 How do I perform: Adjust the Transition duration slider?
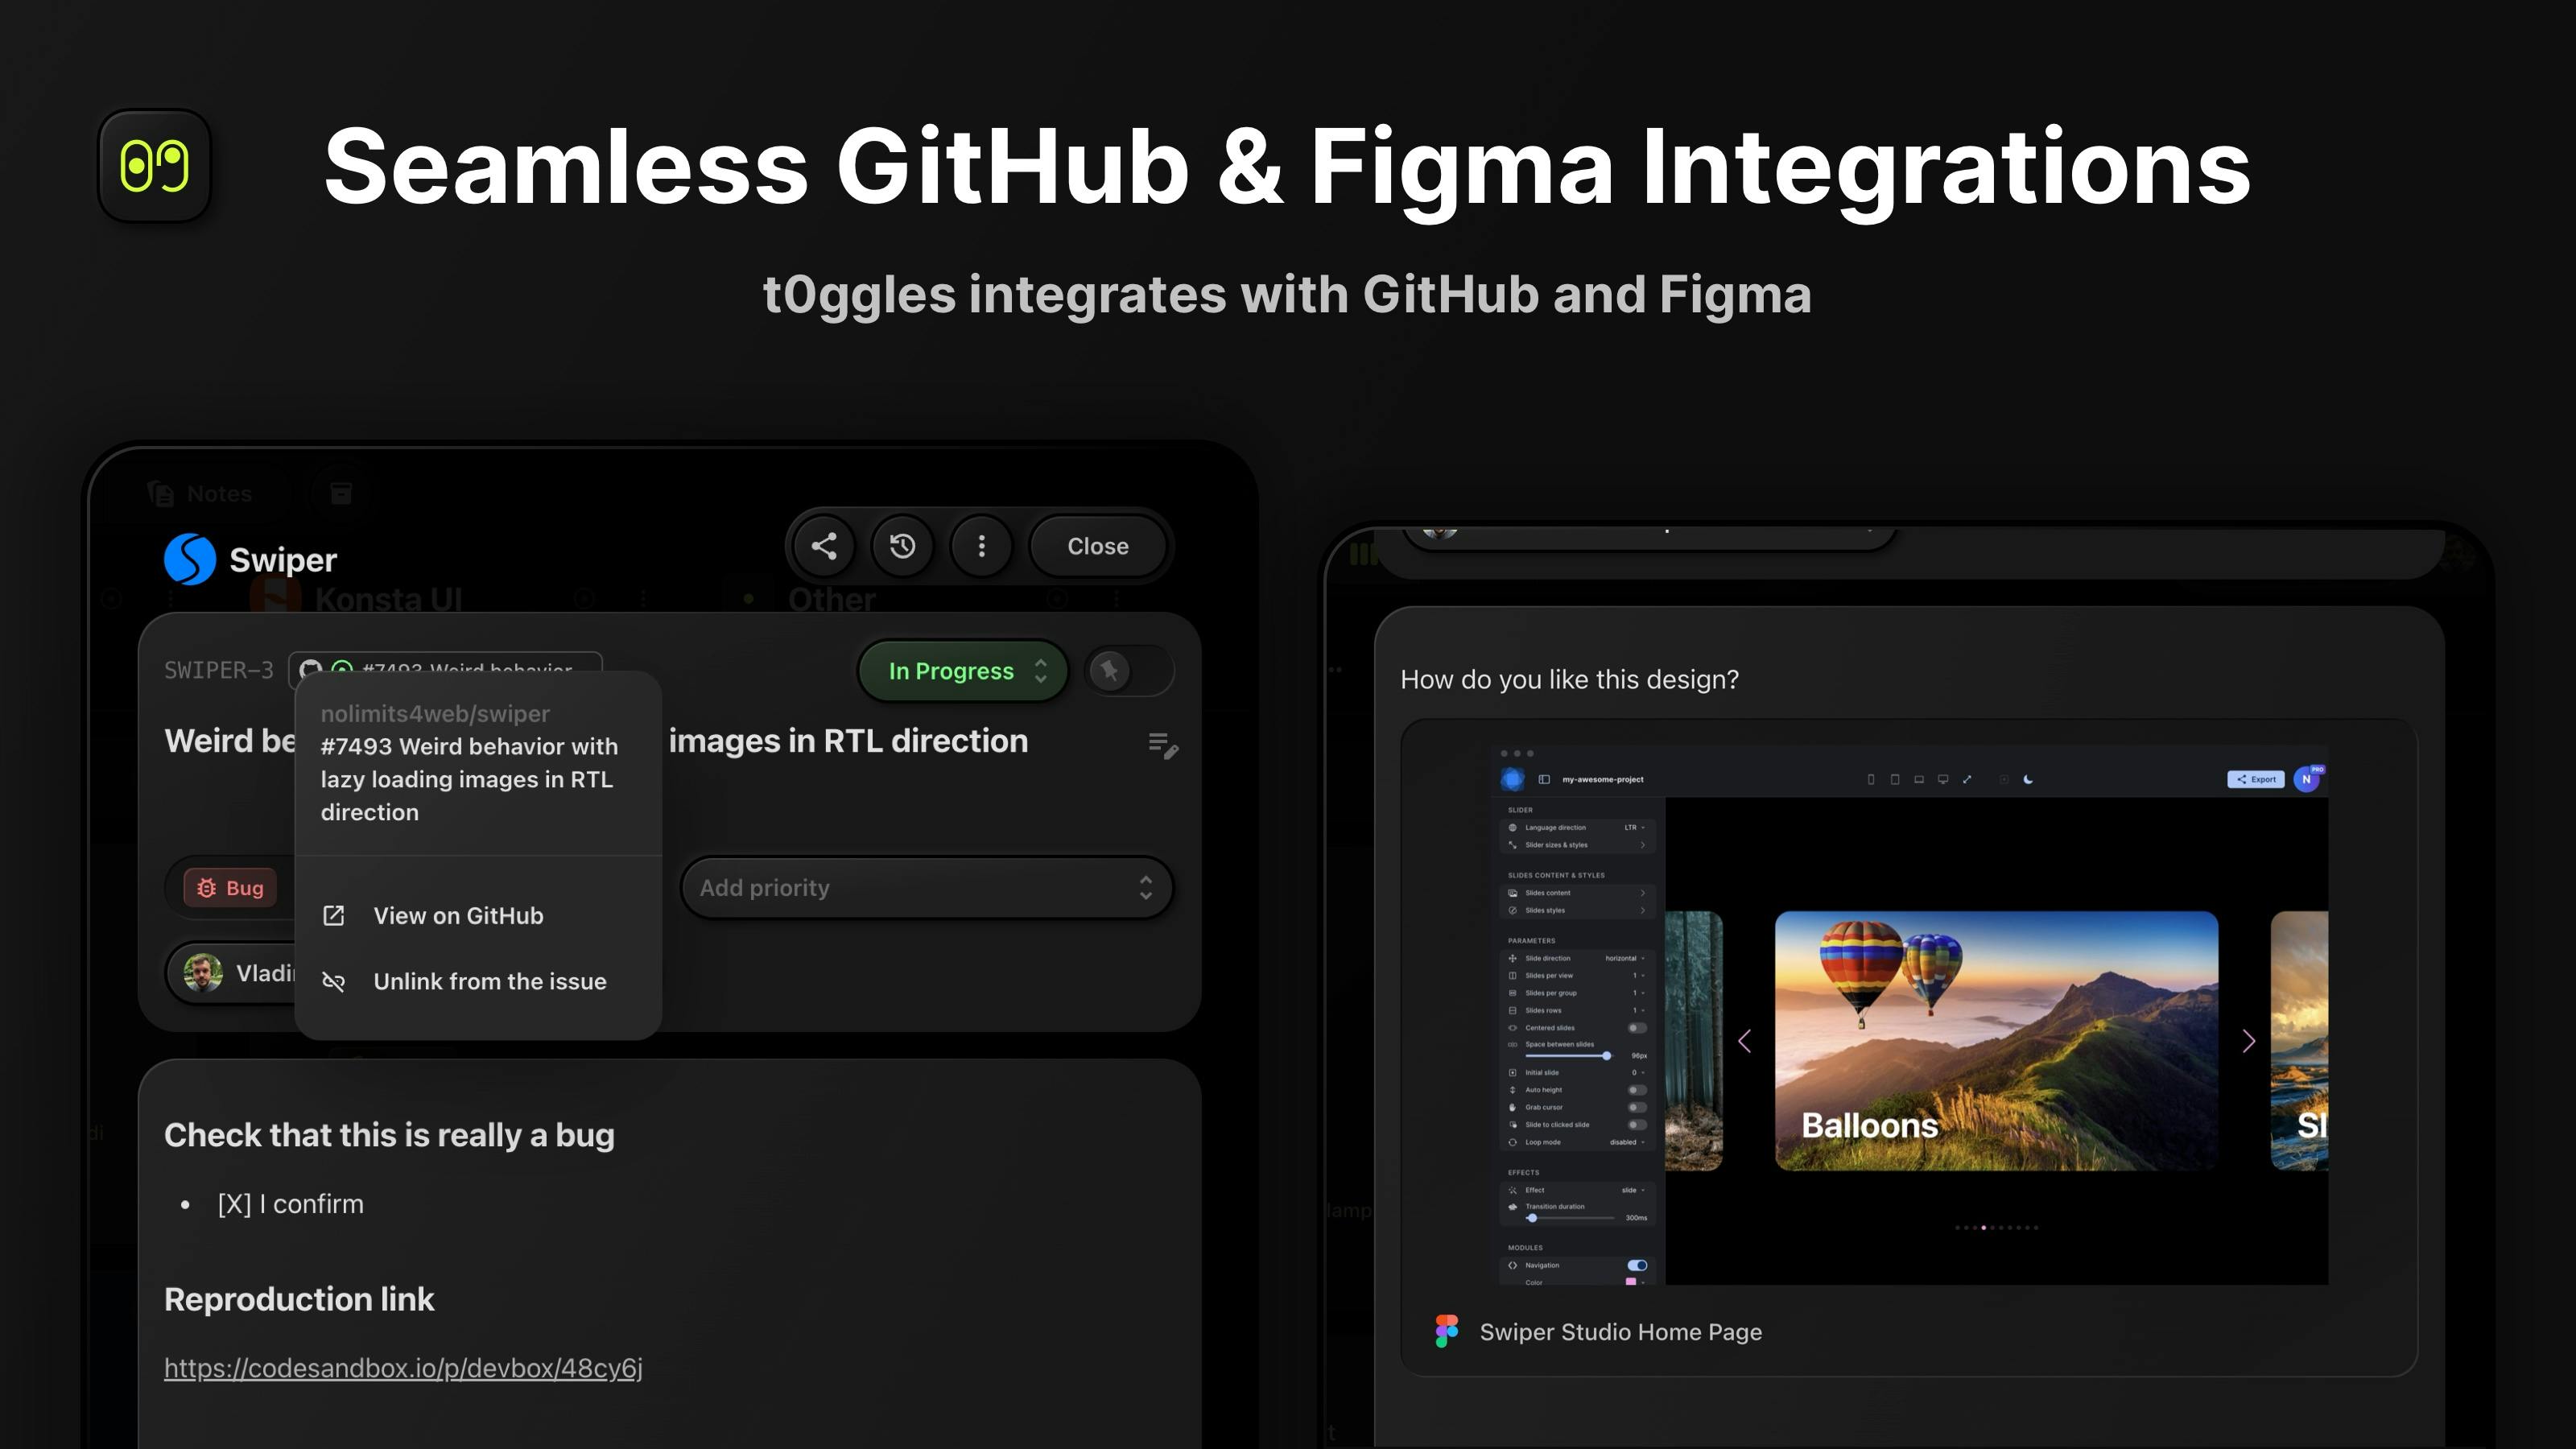click(1569, 1218)
